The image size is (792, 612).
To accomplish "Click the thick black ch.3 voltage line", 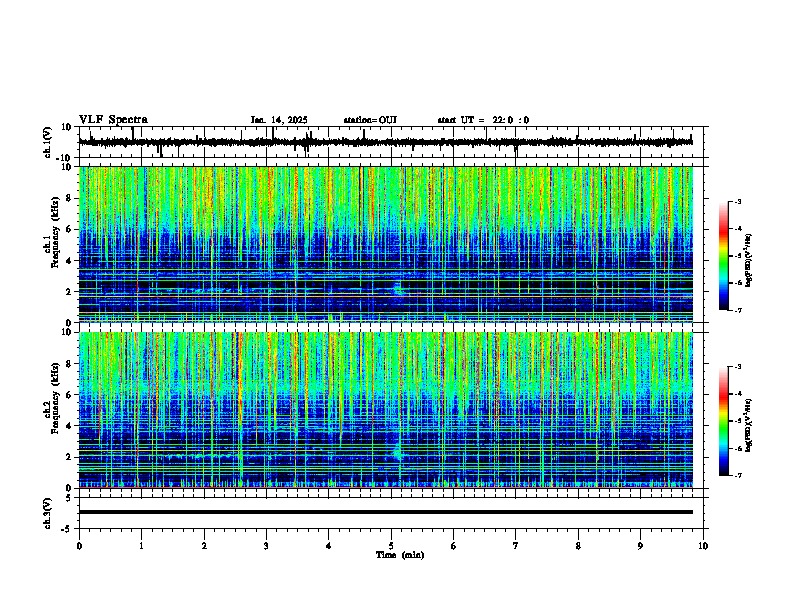I will tap(386, 512).
